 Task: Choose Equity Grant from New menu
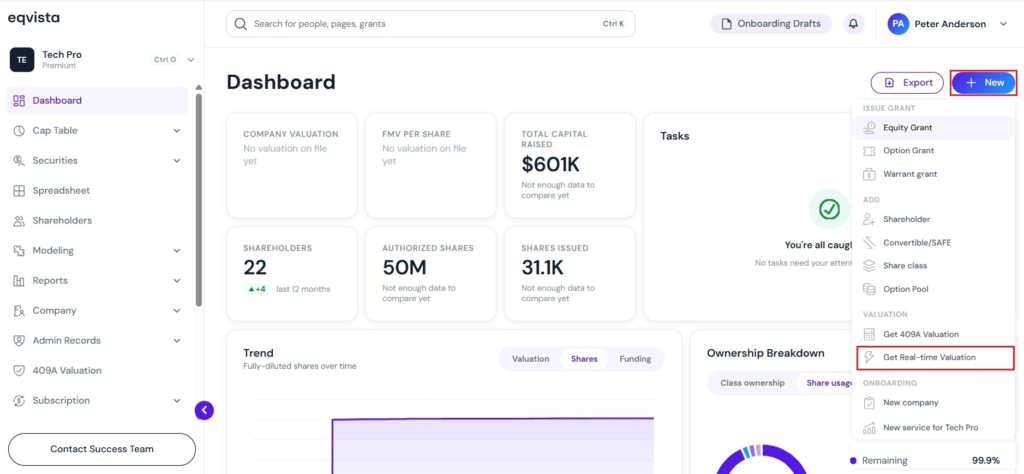933,128
